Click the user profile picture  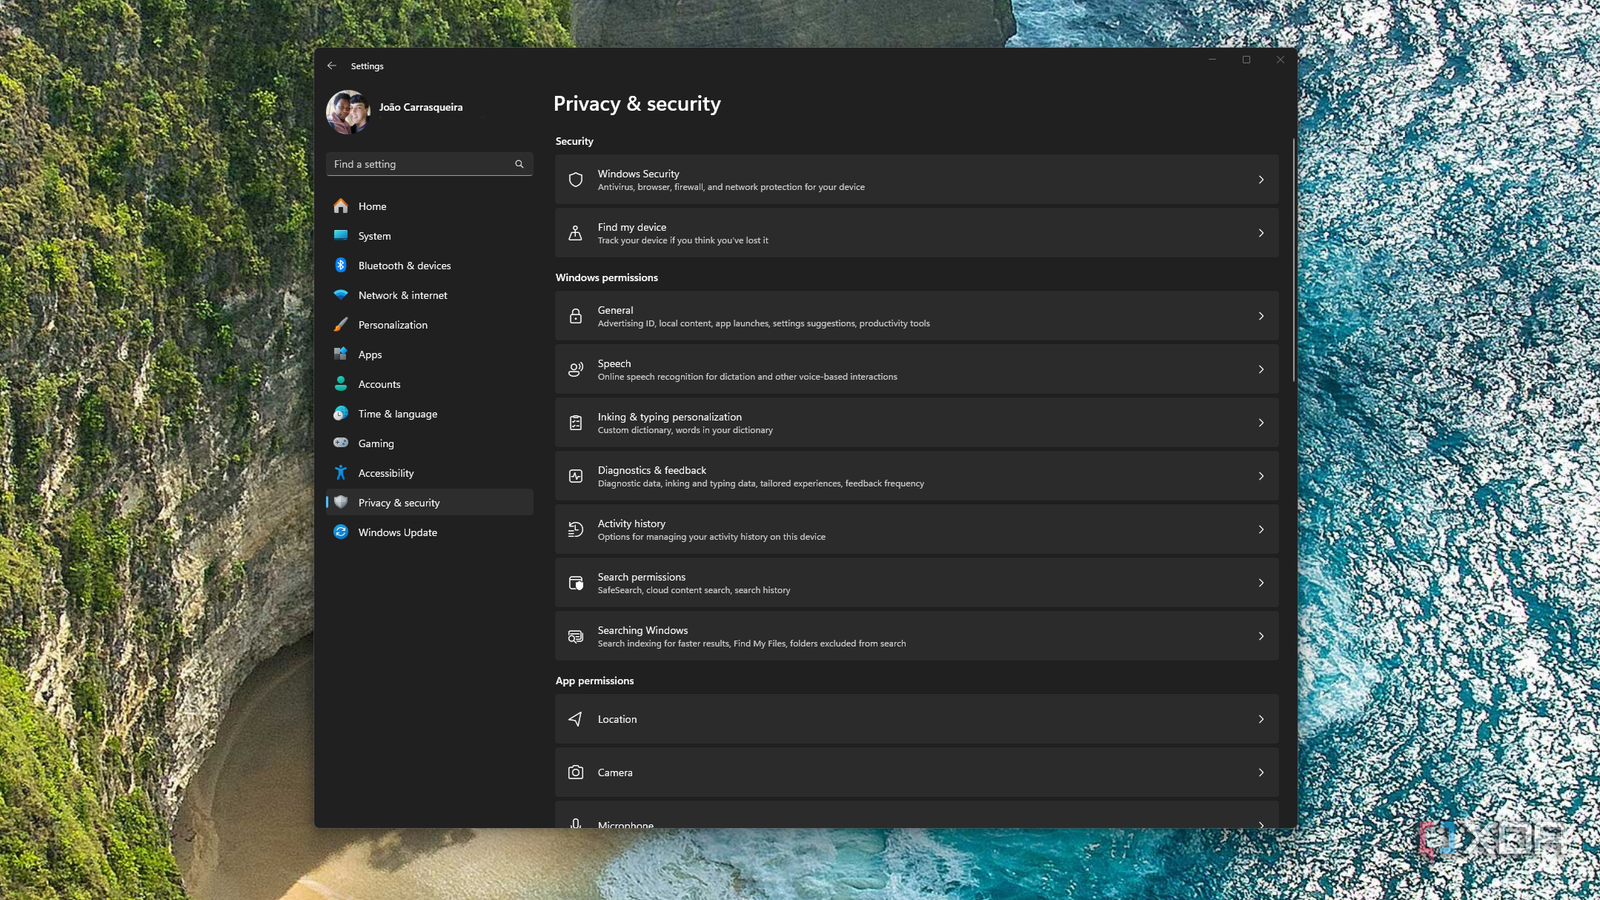(348, 112)
